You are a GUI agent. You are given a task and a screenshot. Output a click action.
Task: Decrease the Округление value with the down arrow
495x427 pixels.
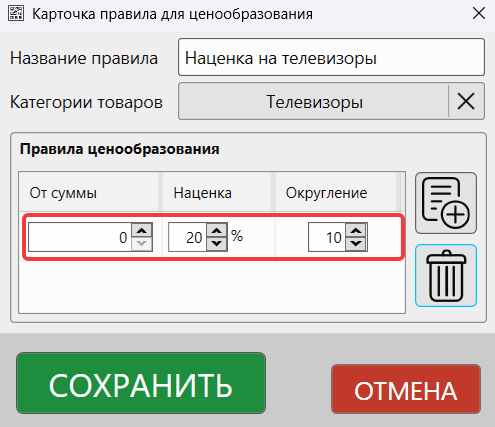(x=356, y=244)
